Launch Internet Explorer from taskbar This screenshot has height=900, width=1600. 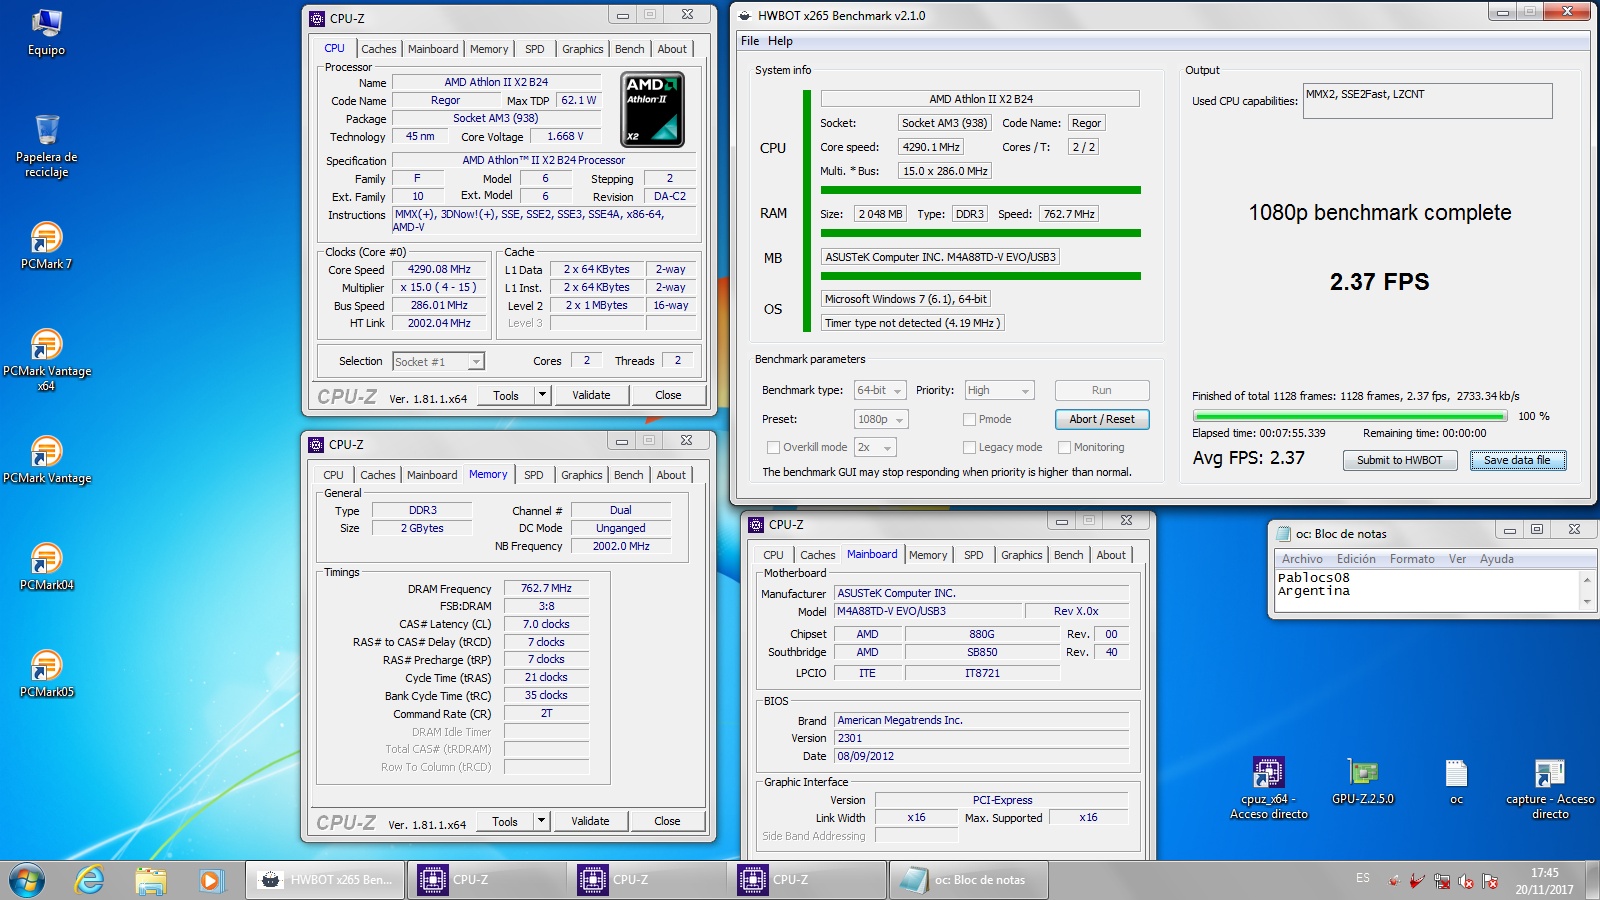(x=90, y=880)
